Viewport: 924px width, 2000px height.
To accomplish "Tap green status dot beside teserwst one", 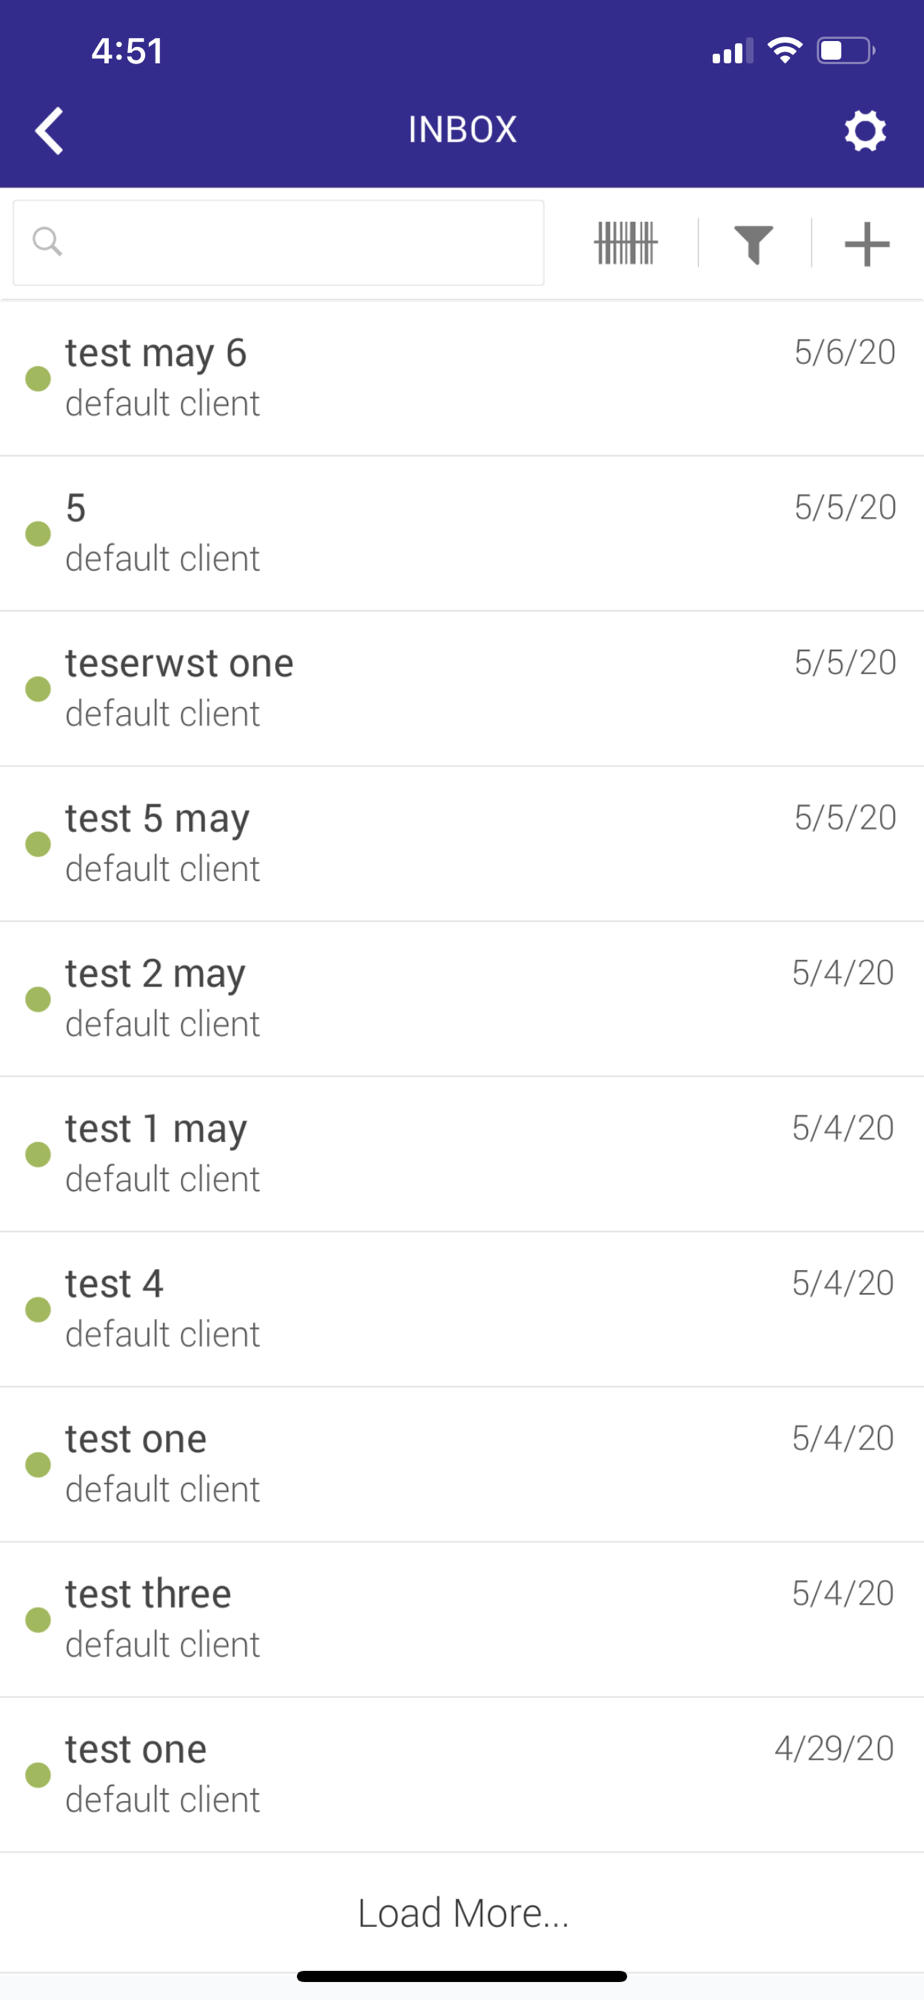I will (x=38, y=689).
